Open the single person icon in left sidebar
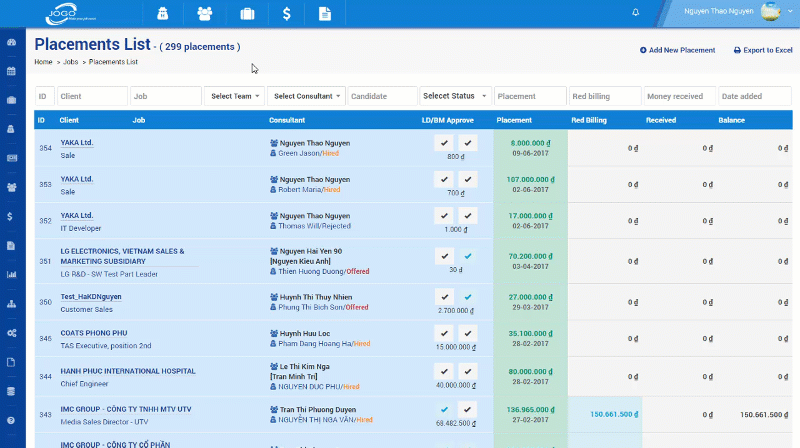This screenshot has width=800, height=448. pos(11,129)
